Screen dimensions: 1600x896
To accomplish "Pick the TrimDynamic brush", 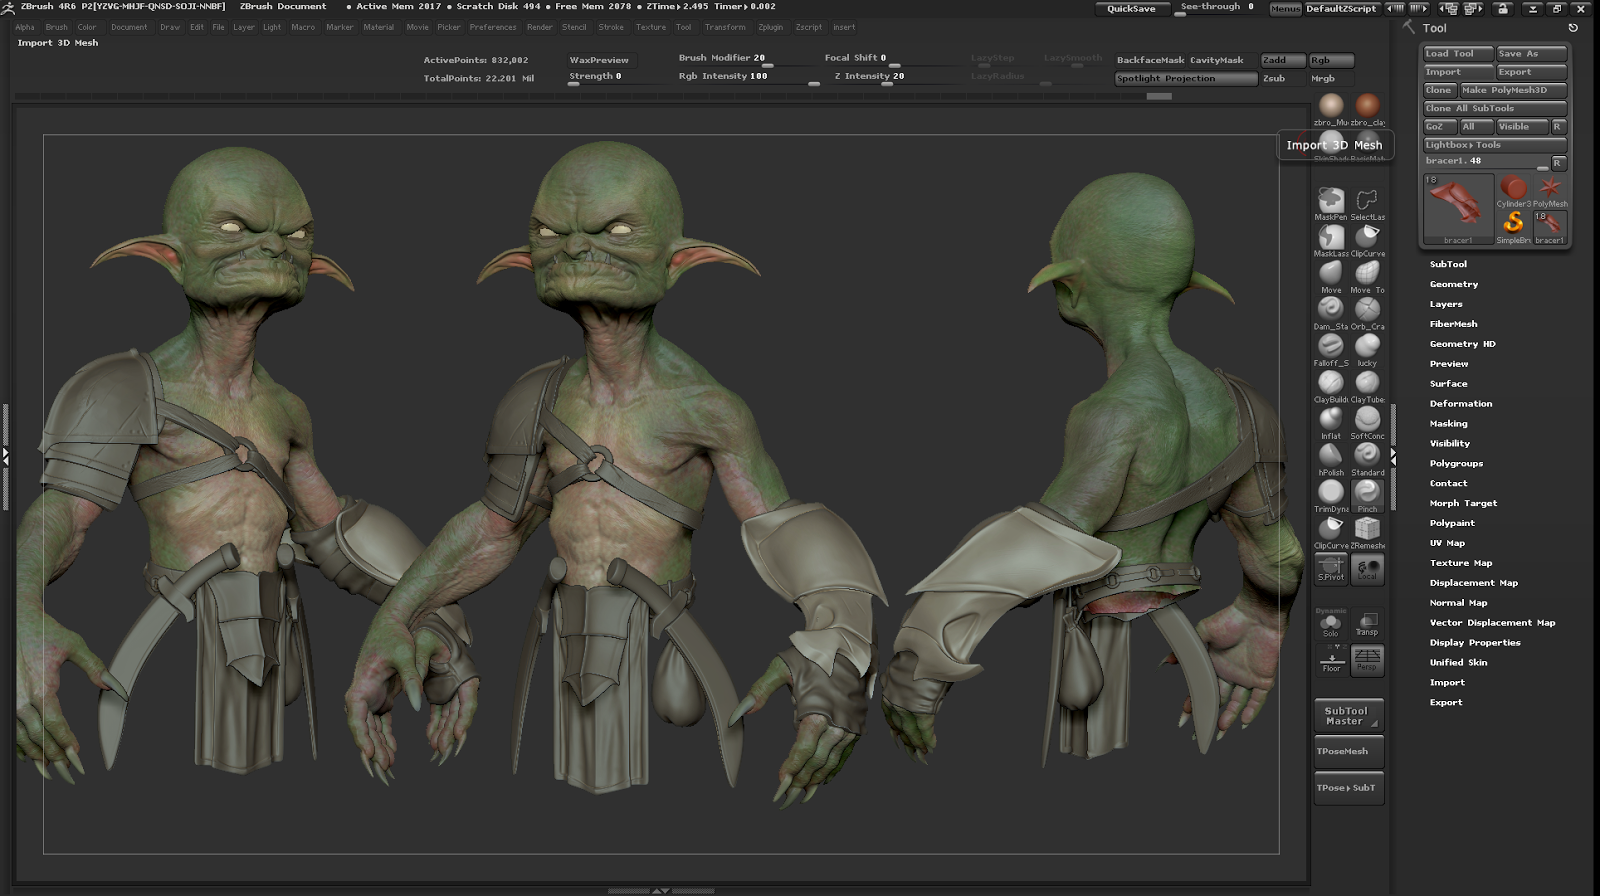I will point(1331,494).
